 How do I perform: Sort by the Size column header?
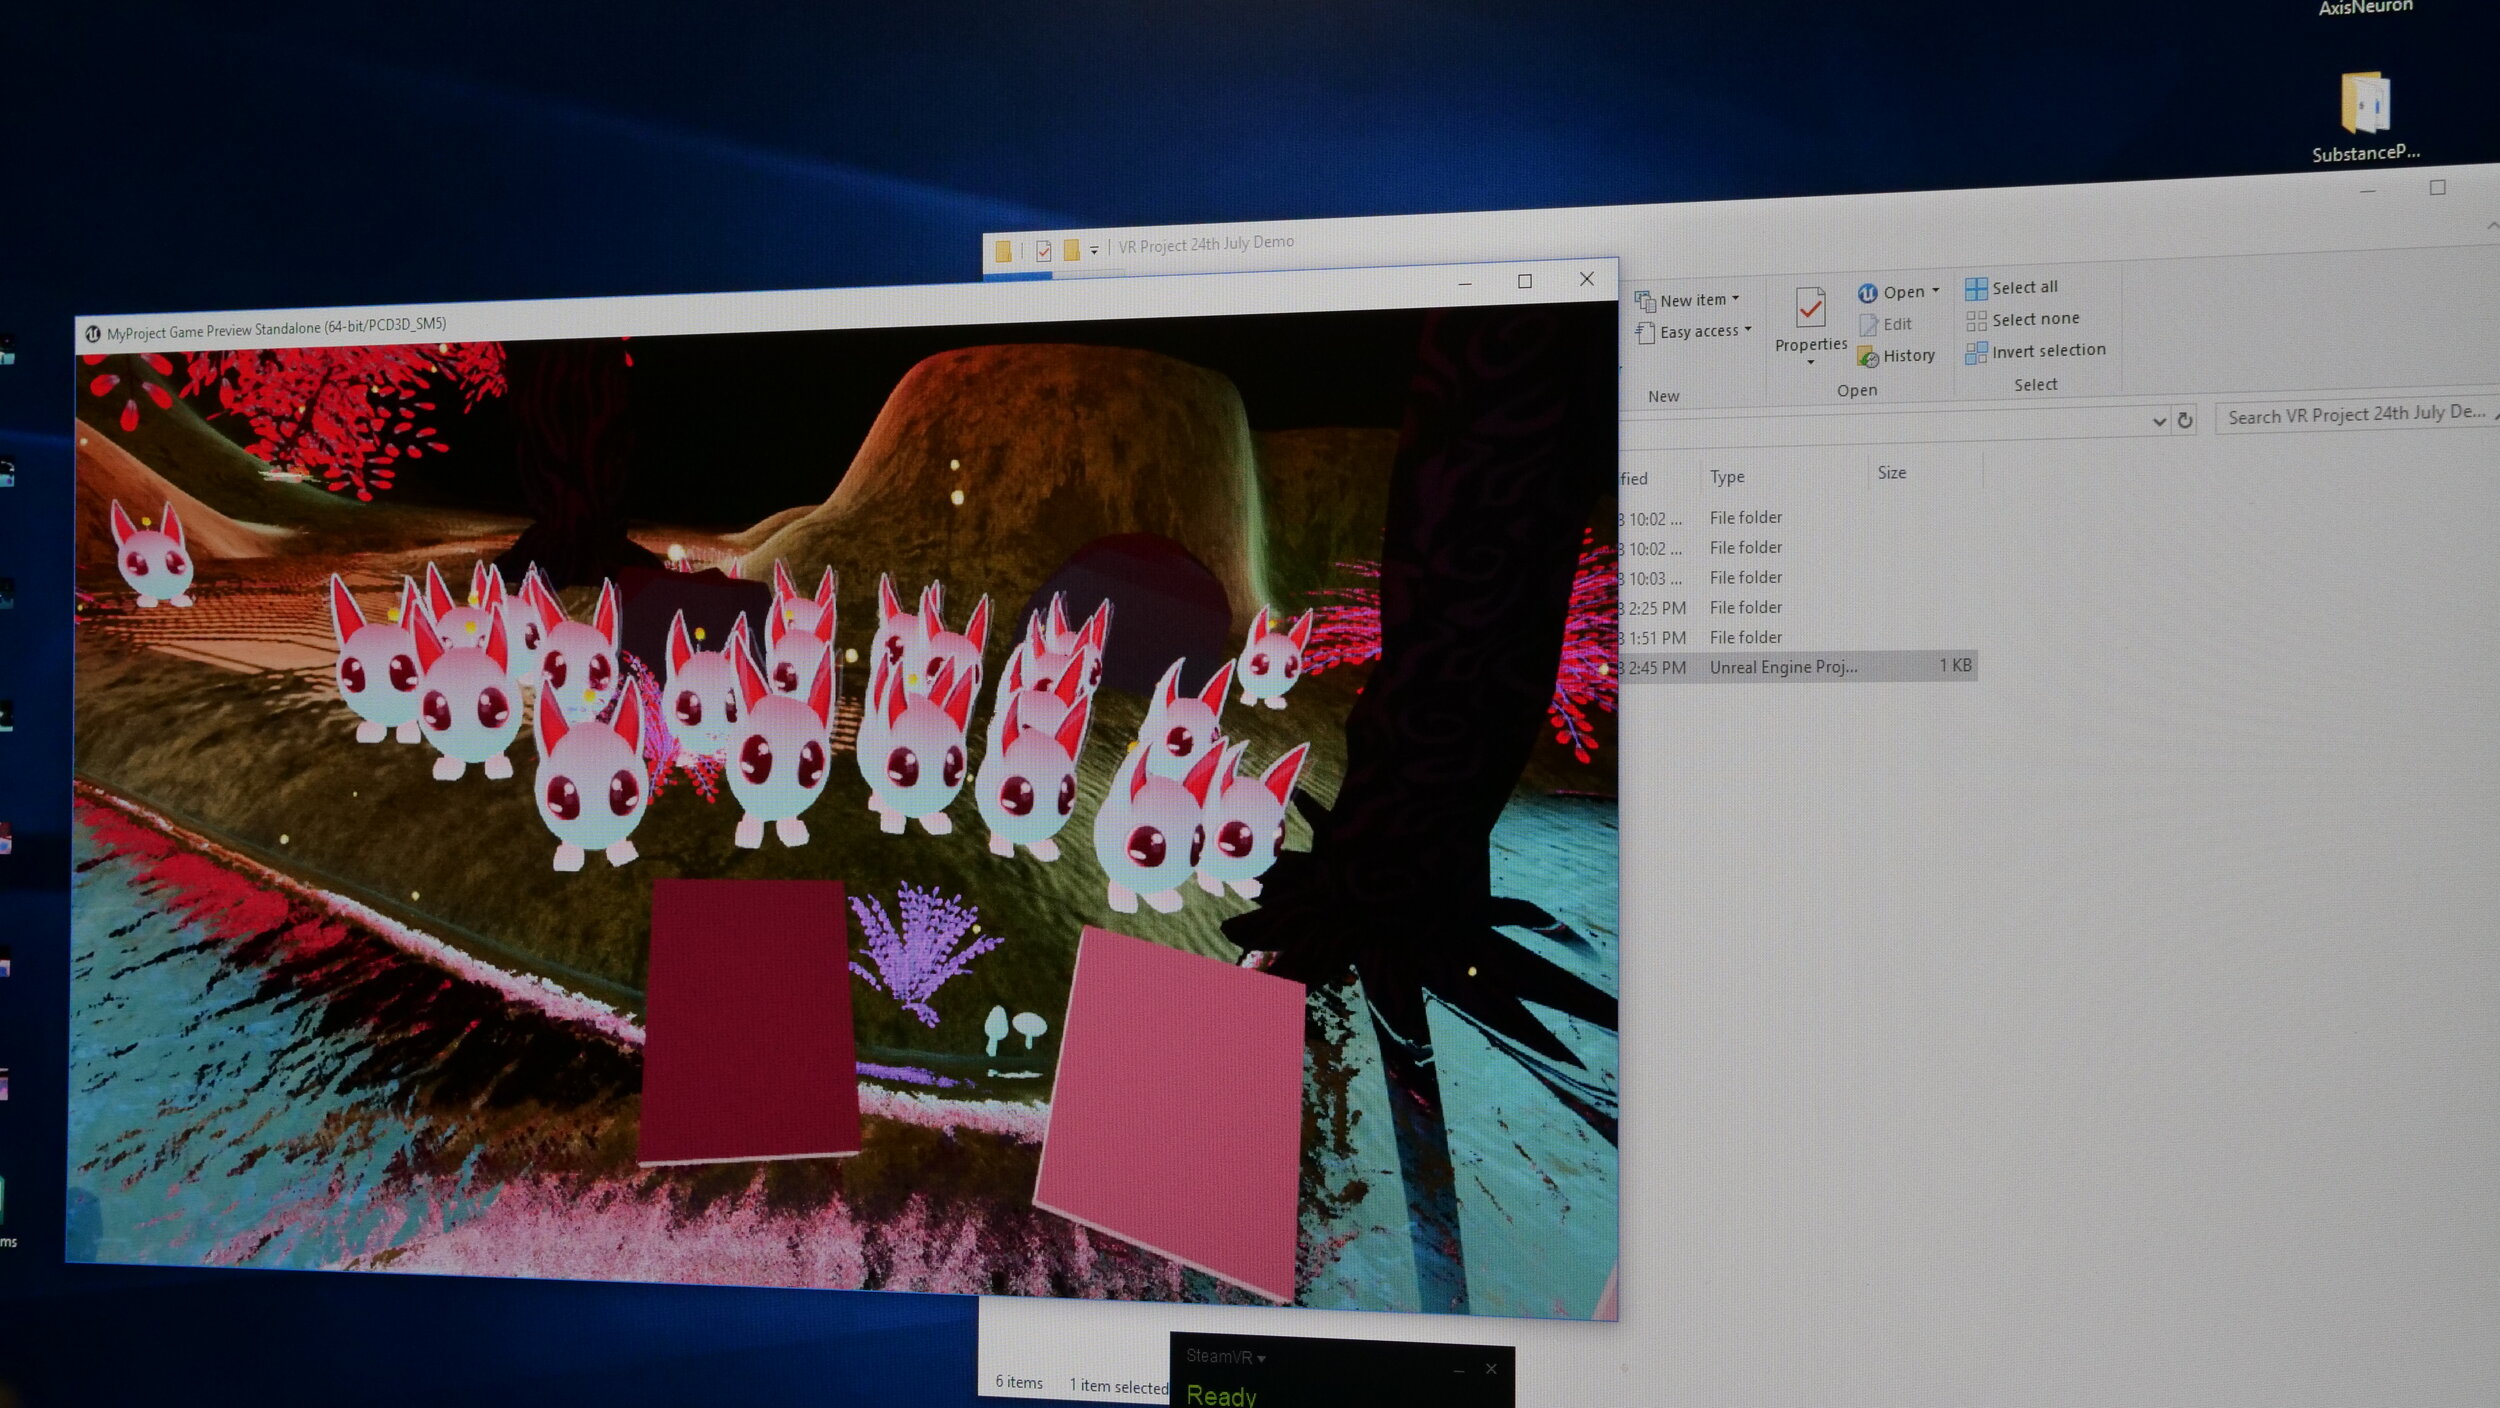click(x=1891, y=472)
